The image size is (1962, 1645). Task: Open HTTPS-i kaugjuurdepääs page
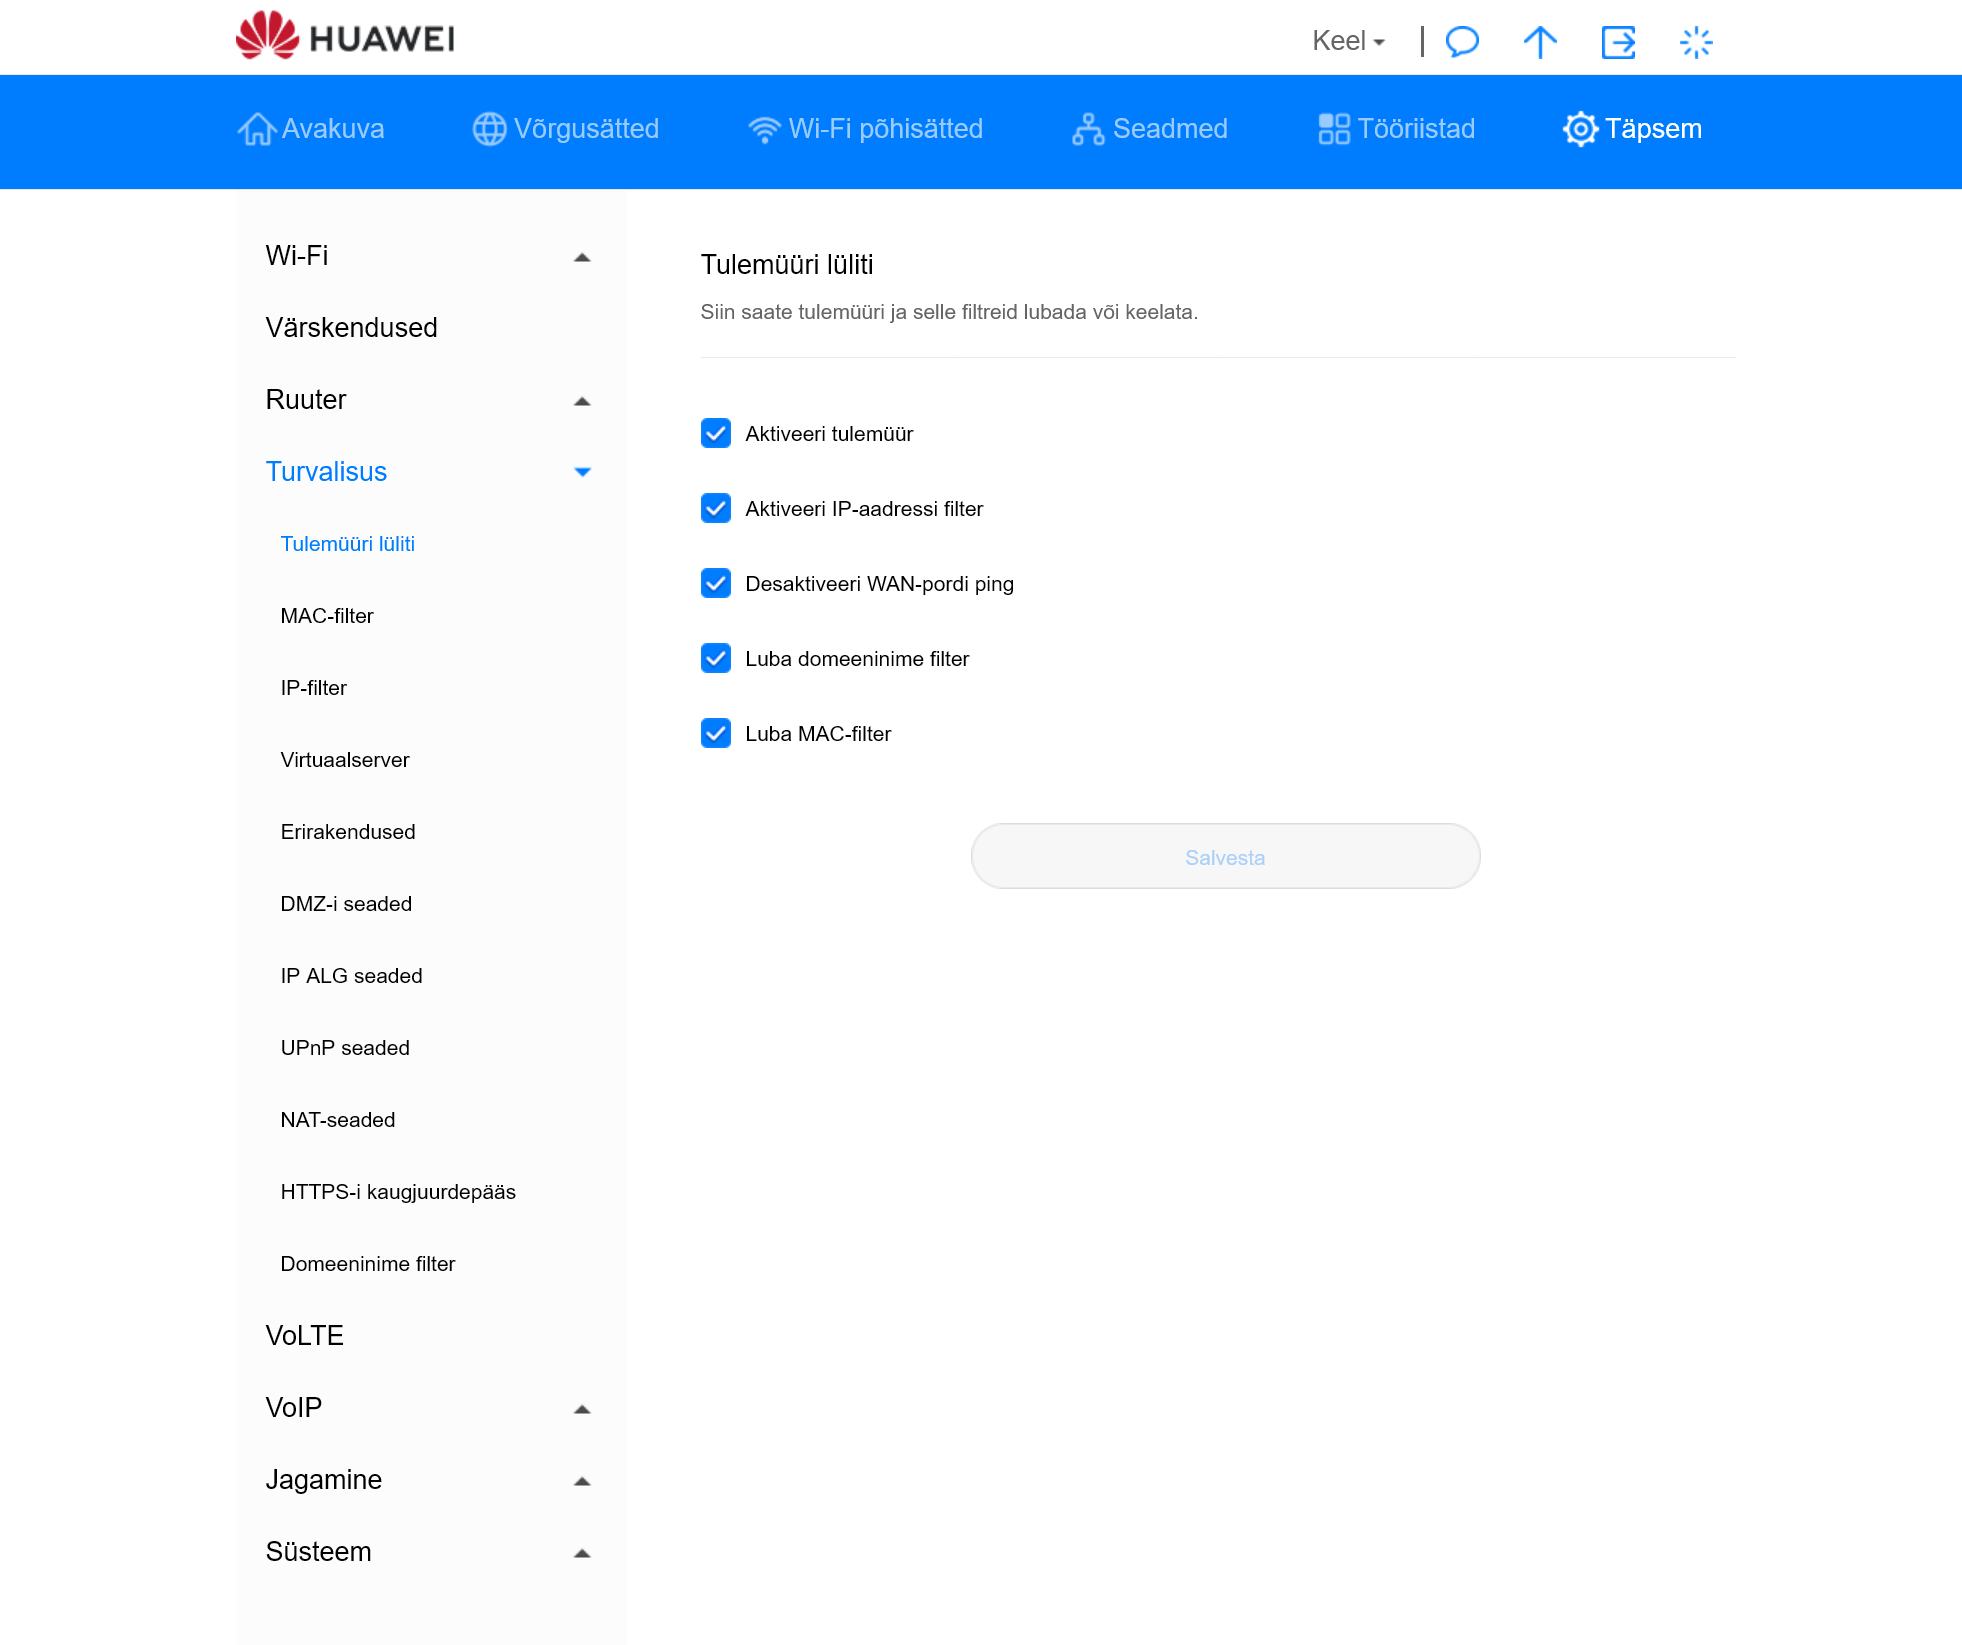398,1192
